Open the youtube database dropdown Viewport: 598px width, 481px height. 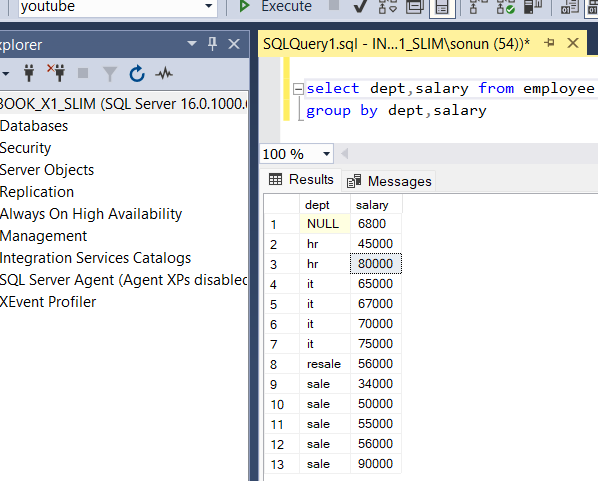point(208,6)
